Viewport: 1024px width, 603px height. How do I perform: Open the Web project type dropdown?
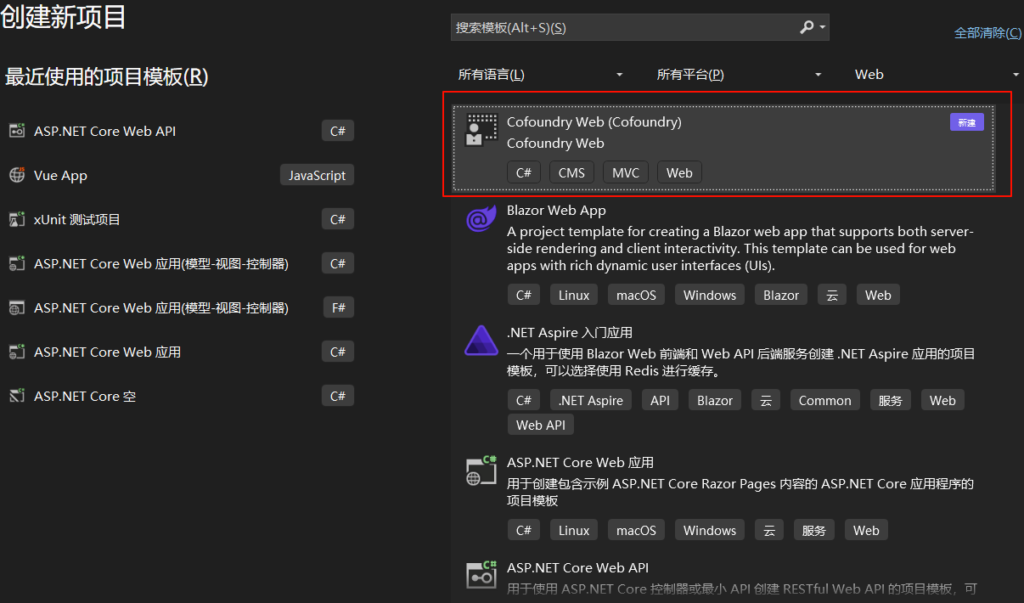click(936, 74)
